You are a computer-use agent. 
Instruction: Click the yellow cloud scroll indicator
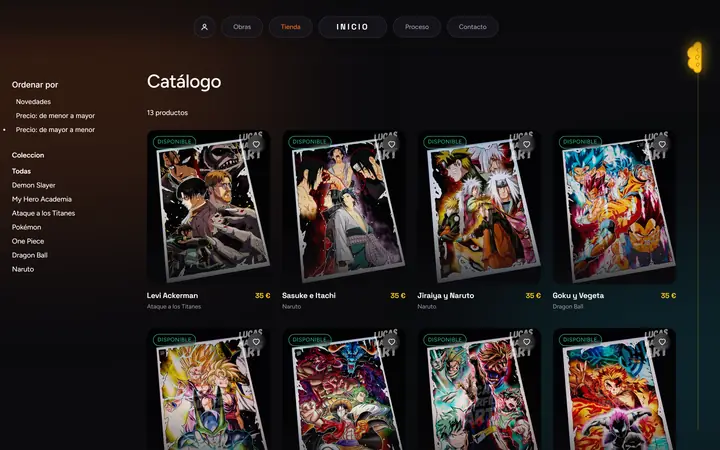(695, 57)
